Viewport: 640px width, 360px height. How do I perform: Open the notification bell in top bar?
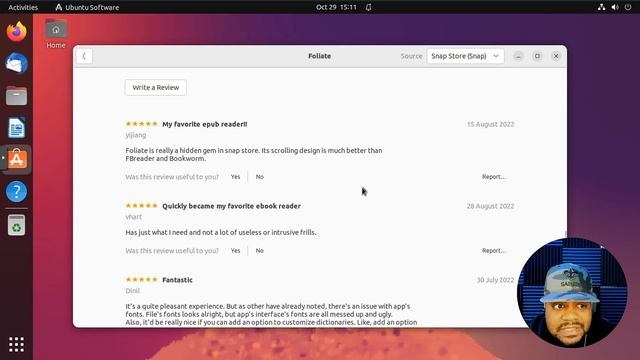click(x=368, y=7)
